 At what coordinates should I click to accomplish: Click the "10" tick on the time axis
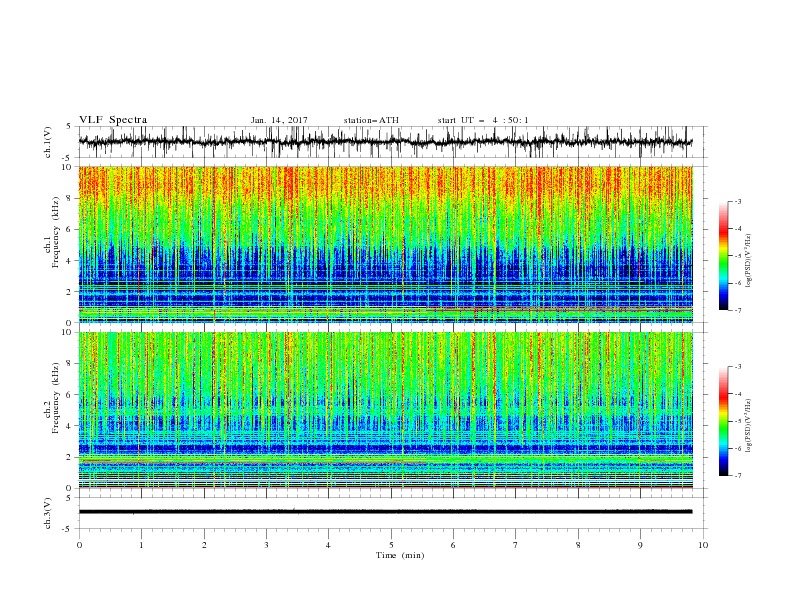click(x=703, y=545)
